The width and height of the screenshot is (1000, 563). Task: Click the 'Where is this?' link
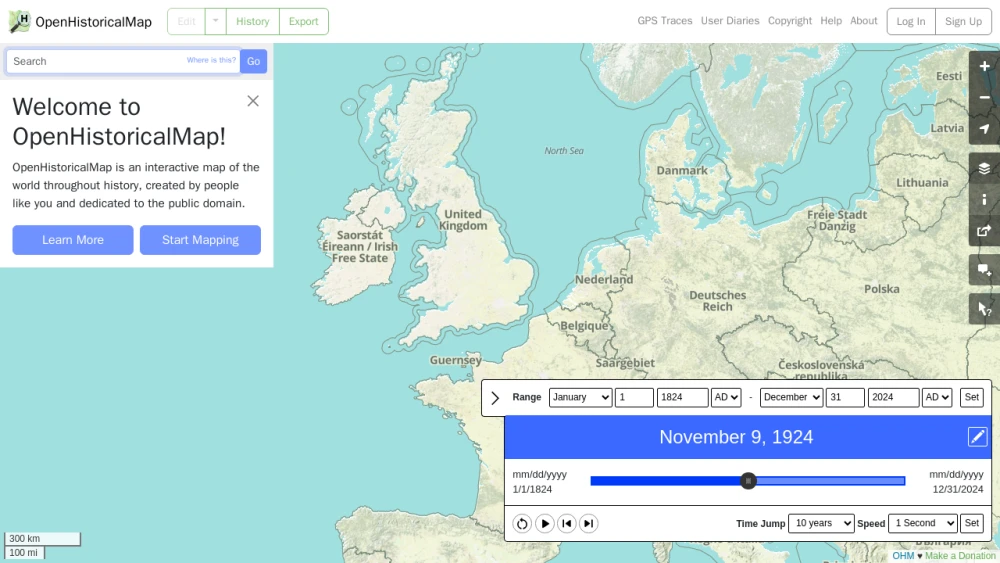coord(211,60)
